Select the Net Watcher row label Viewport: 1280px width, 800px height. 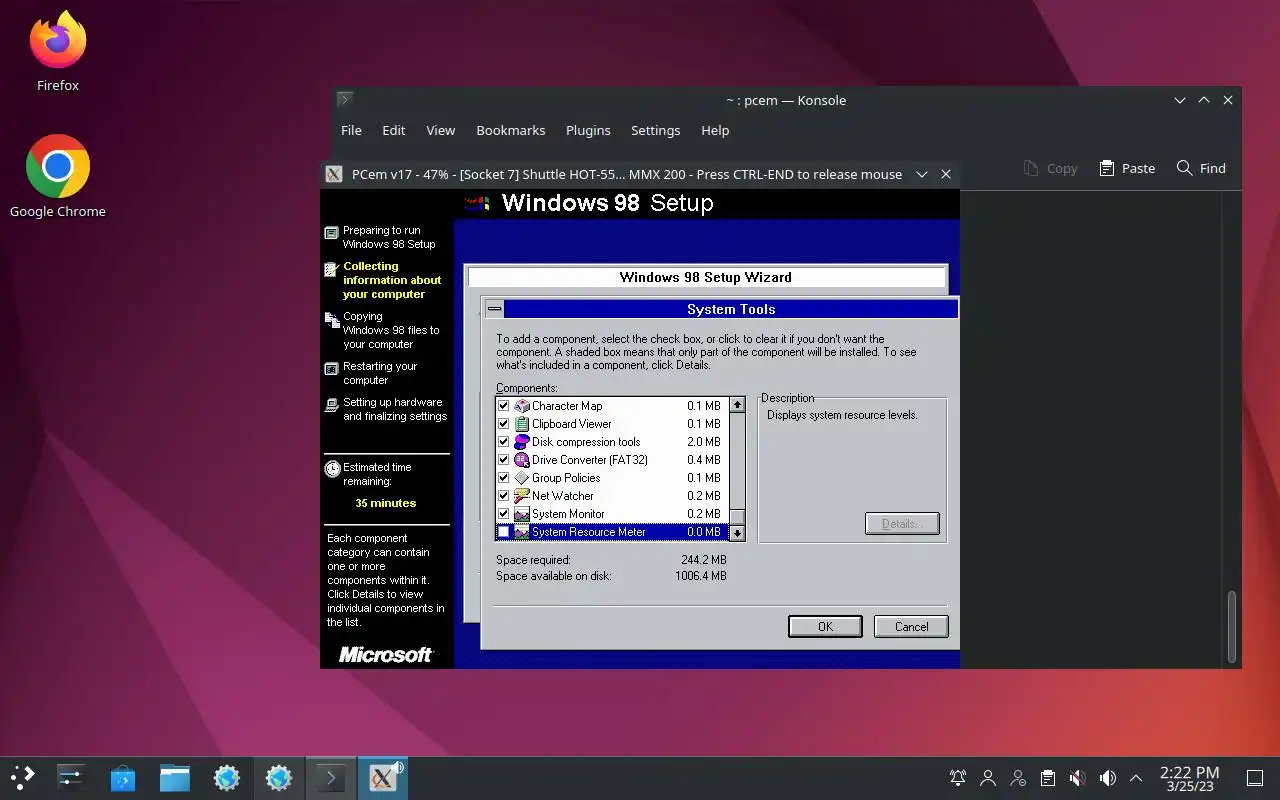click(563, 496)
